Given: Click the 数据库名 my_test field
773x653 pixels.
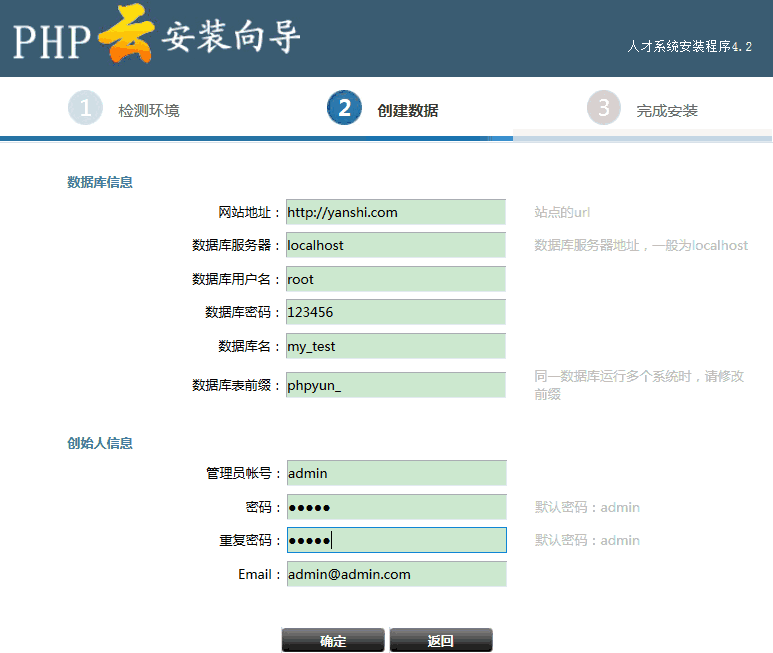Looking at the screenshot, I should click(395, 346).
